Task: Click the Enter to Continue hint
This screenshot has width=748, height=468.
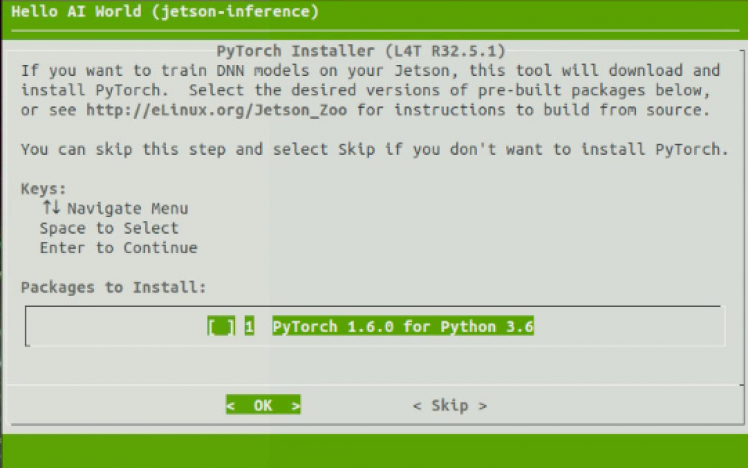Action: tap(118, 247)
